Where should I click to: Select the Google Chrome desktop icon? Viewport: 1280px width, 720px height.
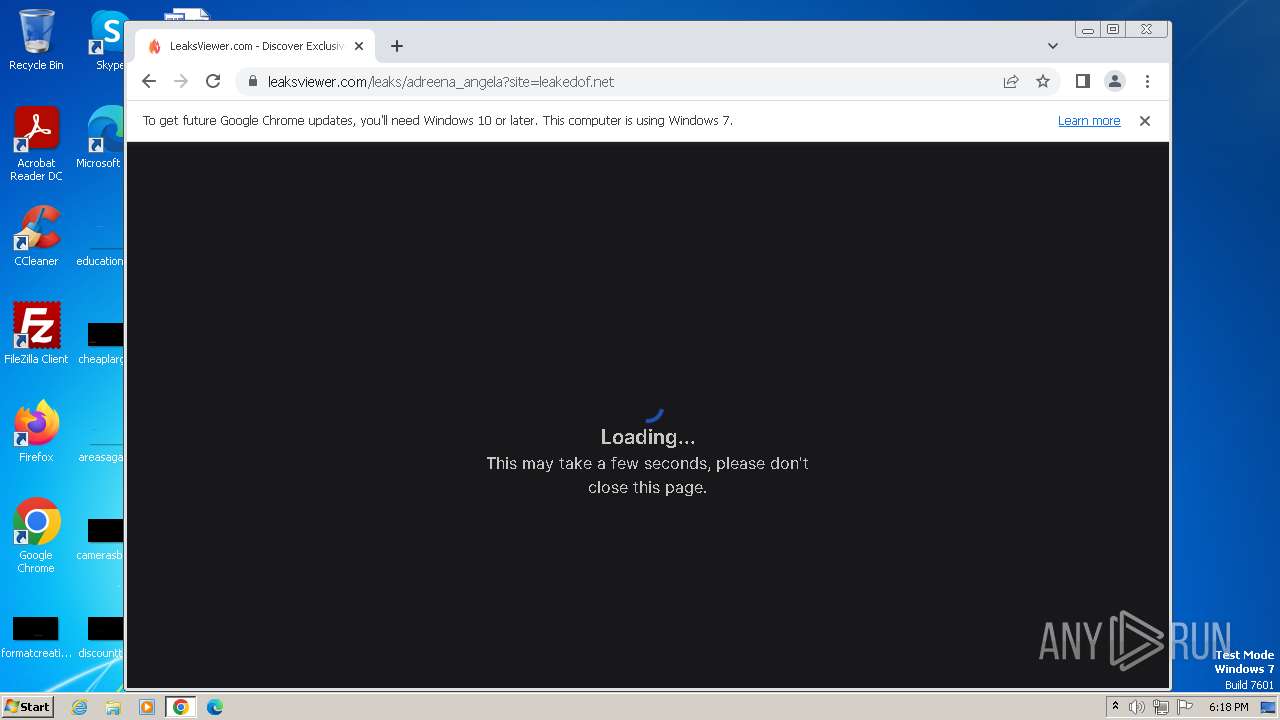click(36, 536)
